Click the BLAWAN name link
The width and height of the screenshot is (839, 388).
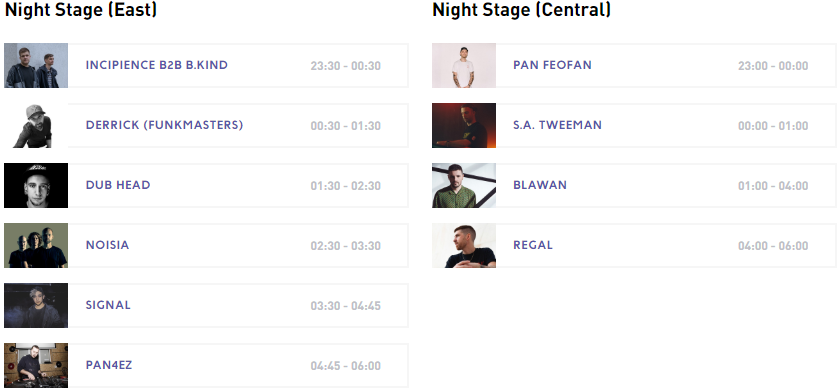[x=540, y=185]
